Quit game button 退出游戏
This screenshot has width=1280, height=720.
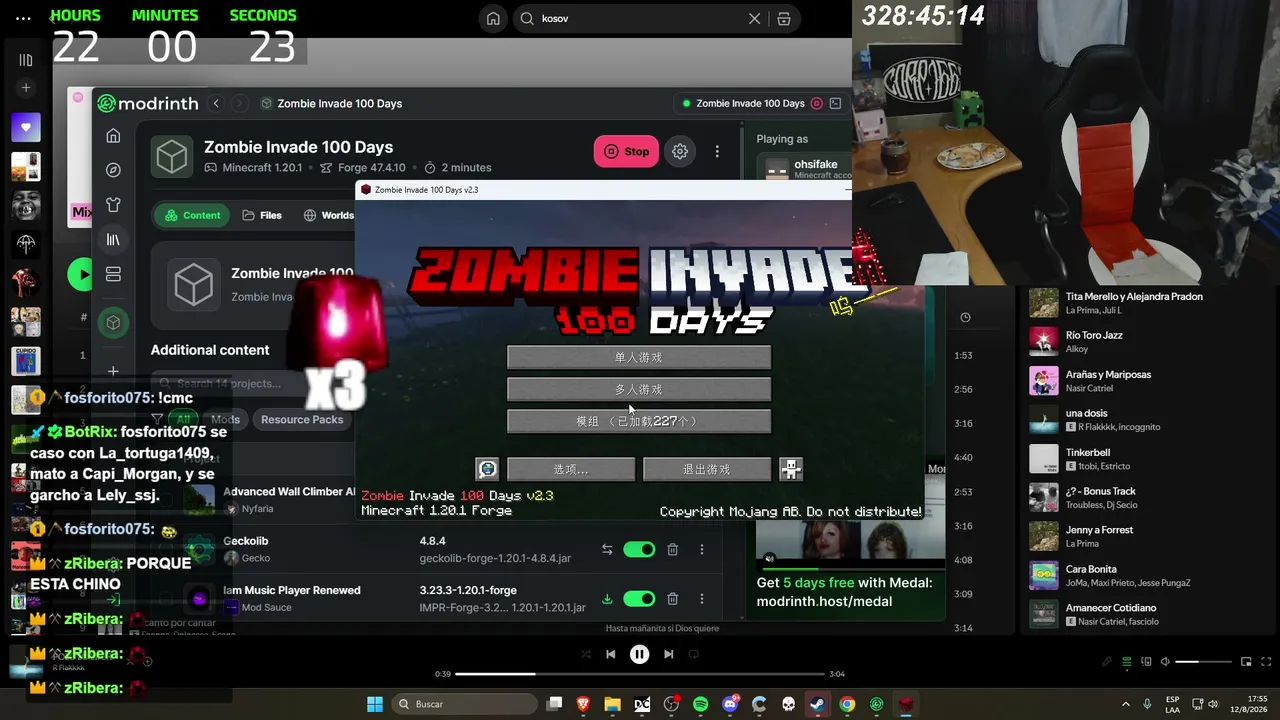[707, 469]
